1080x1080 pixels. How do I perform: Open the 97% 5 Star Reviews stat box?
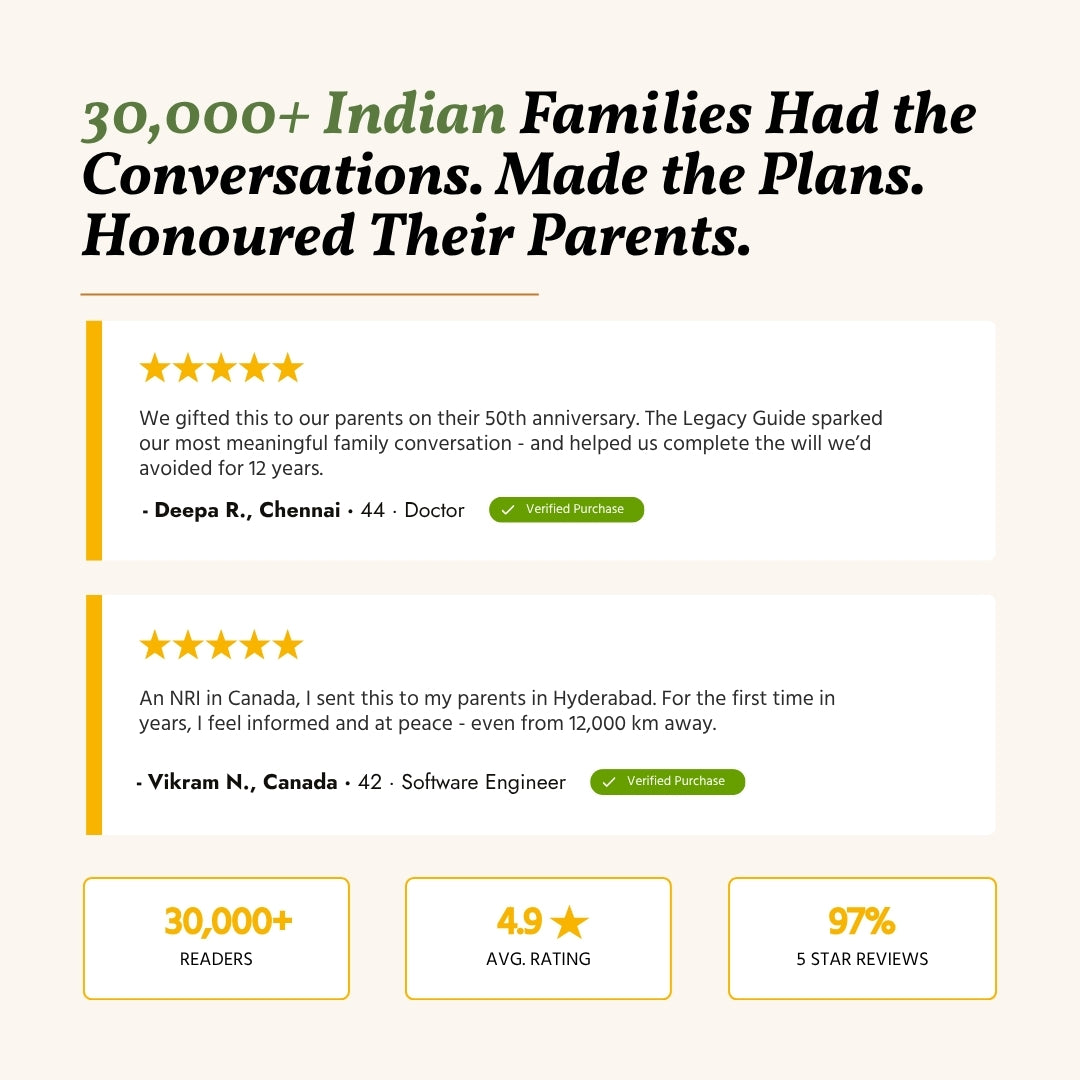(862, 938)
